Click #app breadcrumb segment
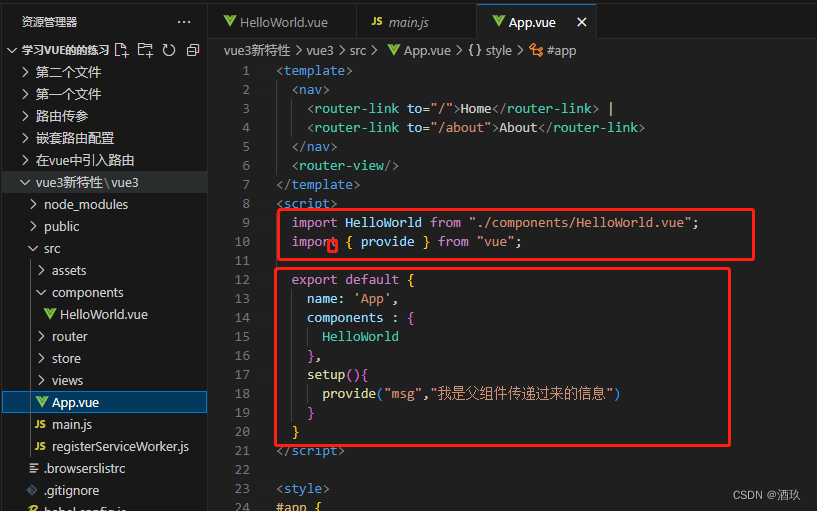The image size is (817, 511). click(561, 51)
